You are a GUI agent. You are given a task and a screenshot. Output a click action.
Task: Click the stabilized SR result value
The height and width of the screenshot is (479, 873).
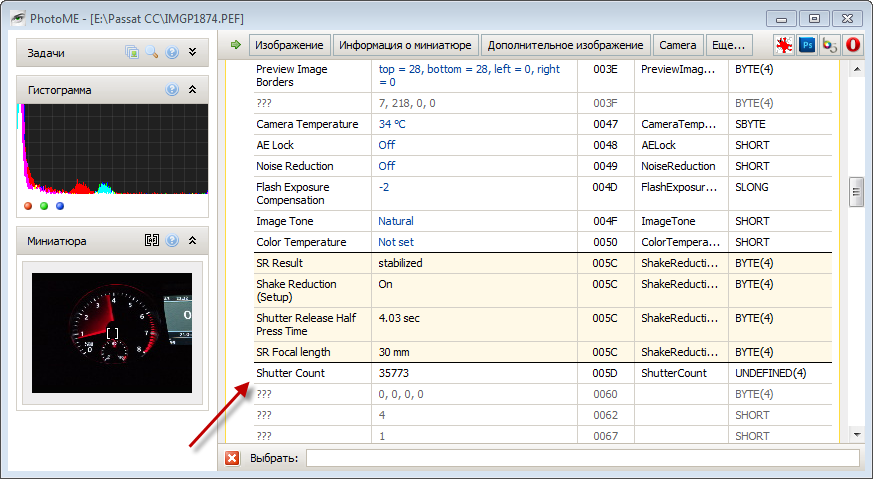point(400,263)
